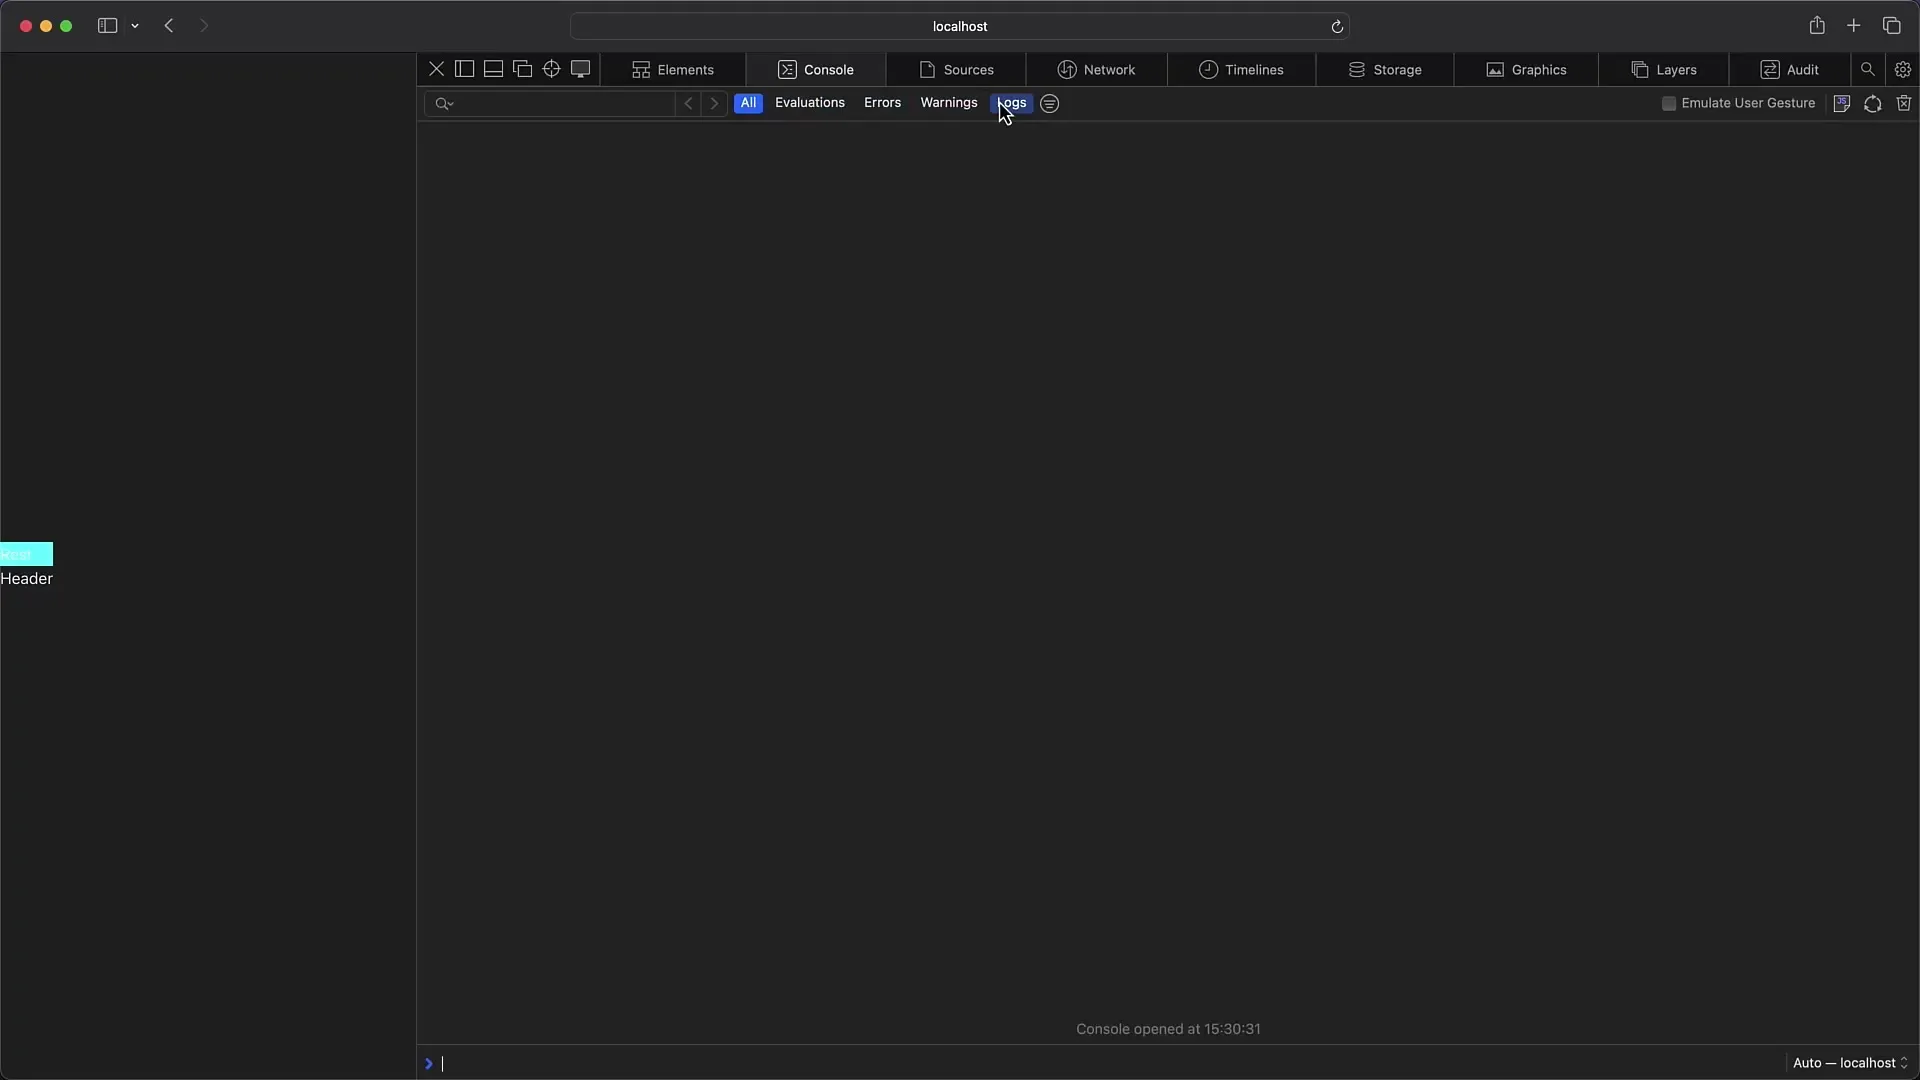Enable Emulate User Gesture checkbox
Screen dimensions: 1920x1080
pos(1669,103)
